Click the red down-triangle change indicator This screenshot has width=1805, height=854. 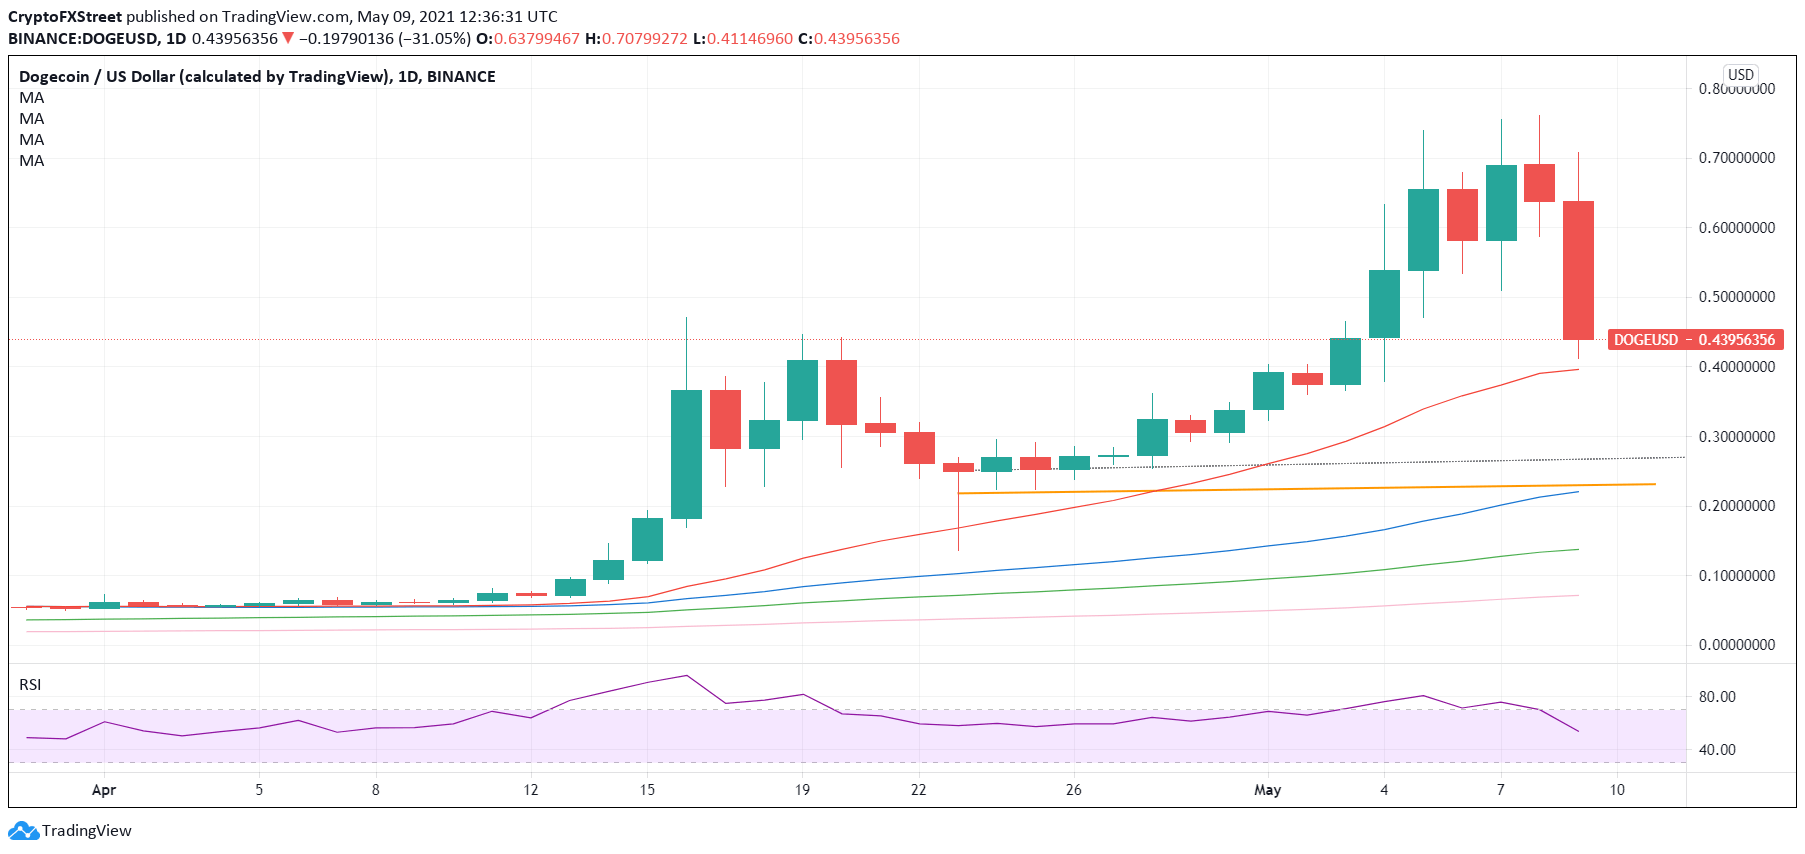(x=288, y=39)
